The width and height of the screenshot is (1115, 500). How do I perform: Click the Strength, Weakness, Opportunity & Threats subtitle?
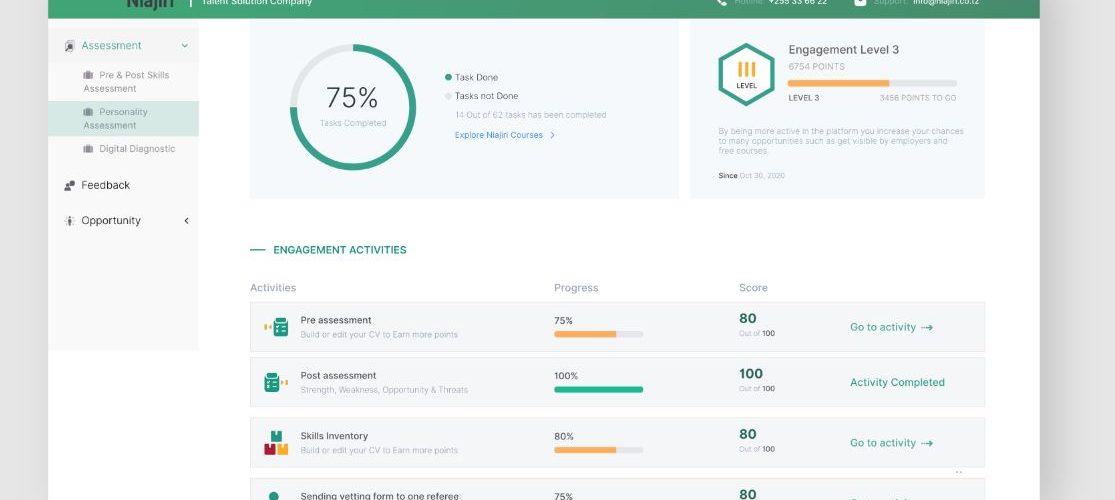pyautogui.click(x=384, y=390)
